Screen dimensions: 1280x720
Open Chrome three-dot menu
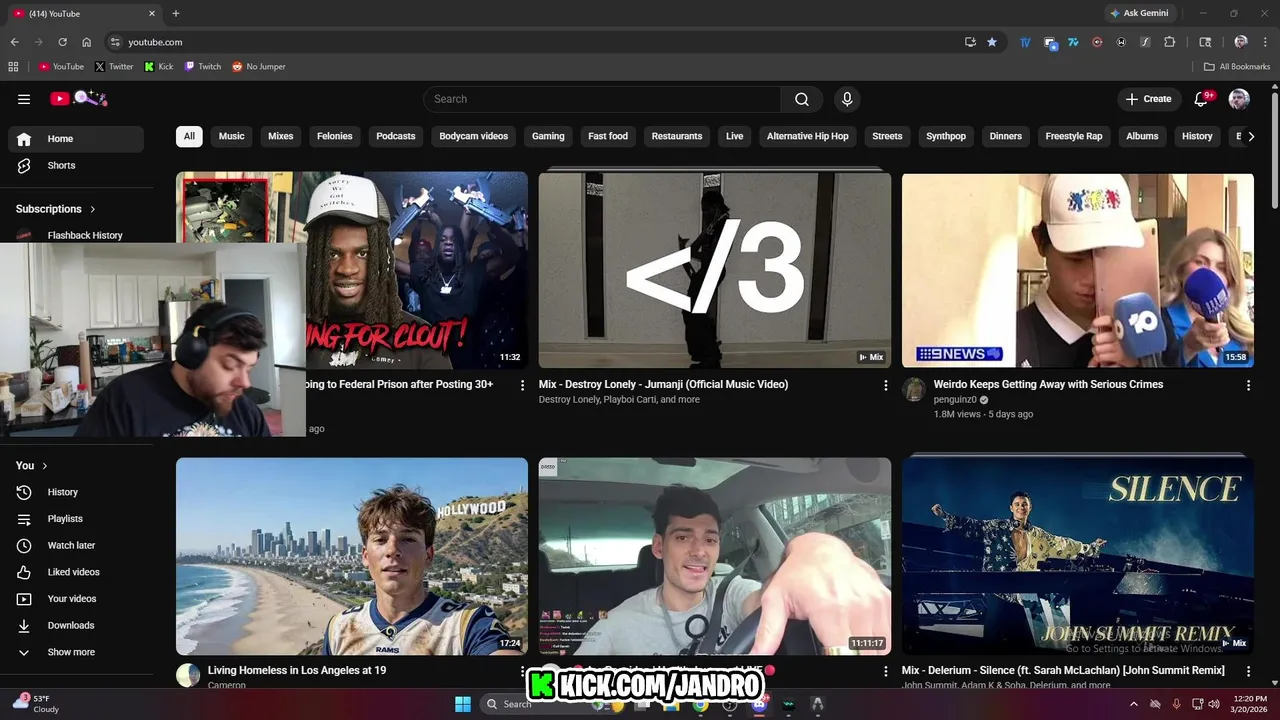pos(1264,42)
